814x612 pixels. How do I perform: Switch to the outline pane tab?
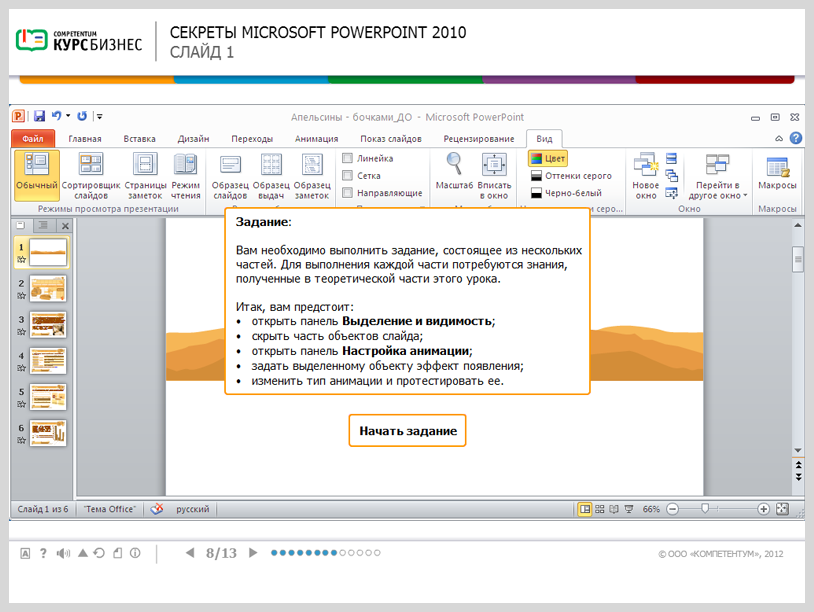tap(44, 225)
